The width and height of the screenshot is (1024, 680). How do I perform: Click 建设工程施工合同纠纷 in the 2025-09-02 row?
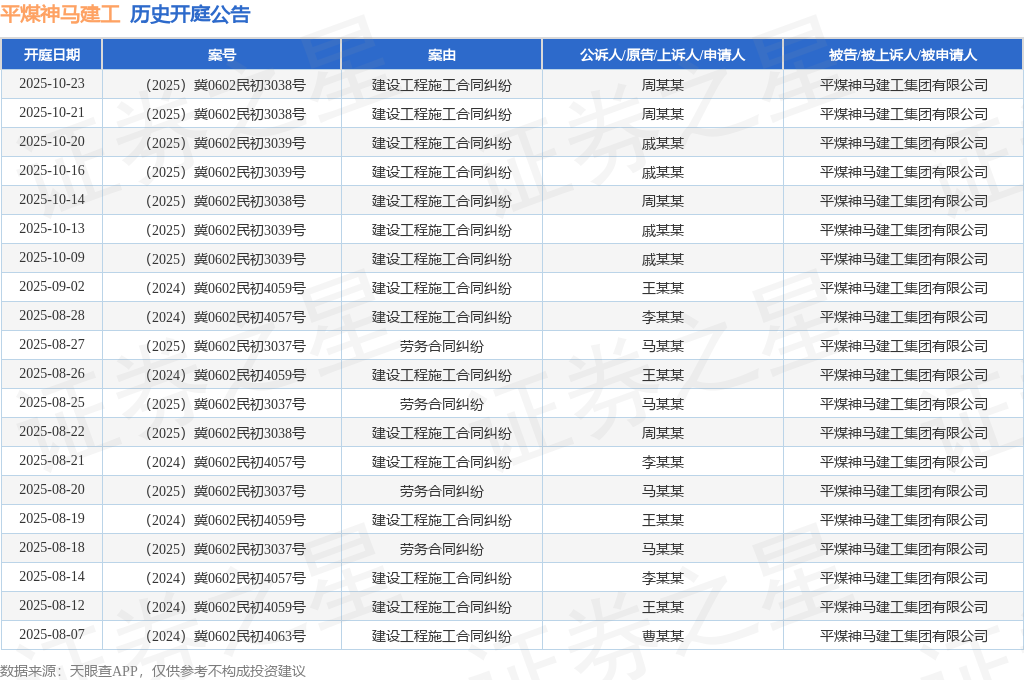(x=441, y=288)
